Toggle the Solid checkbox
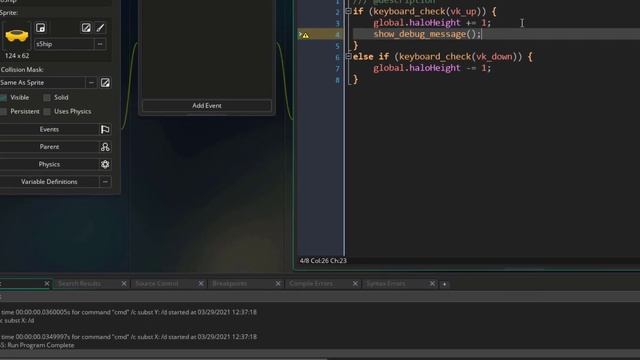Image resolution: width=640 pixels, height=360 pixels. click(47, 98)
